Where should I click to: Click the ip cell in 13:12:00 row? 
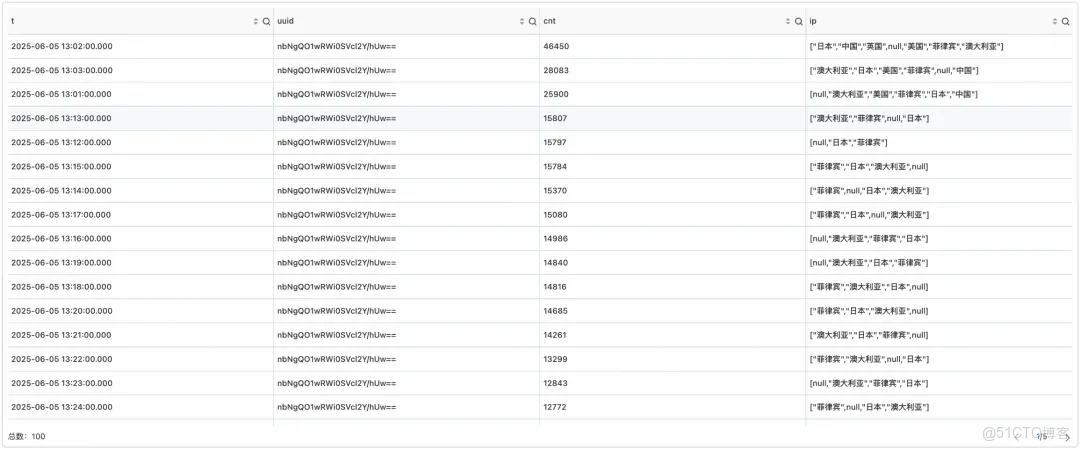point(848,142)
